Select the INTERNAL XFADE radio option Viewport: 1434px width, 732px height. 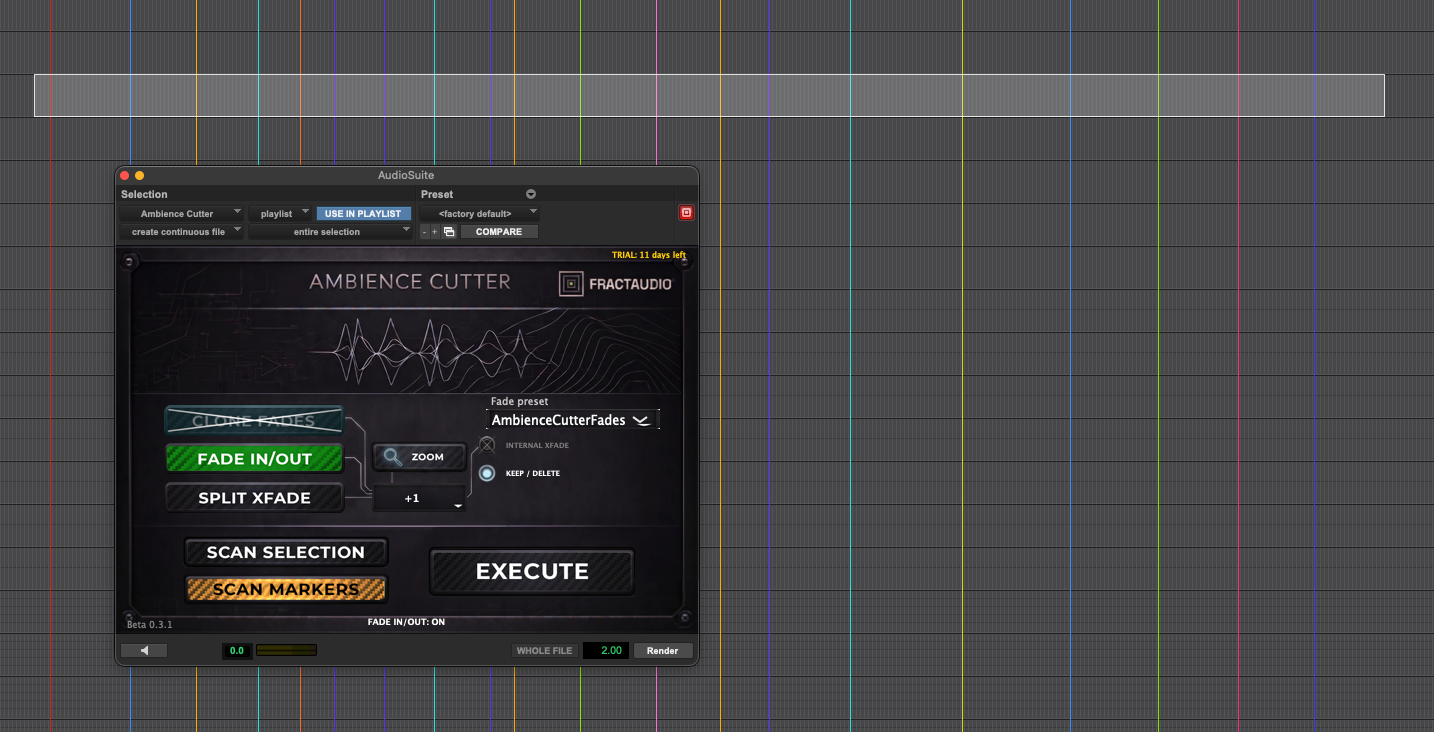487,445
